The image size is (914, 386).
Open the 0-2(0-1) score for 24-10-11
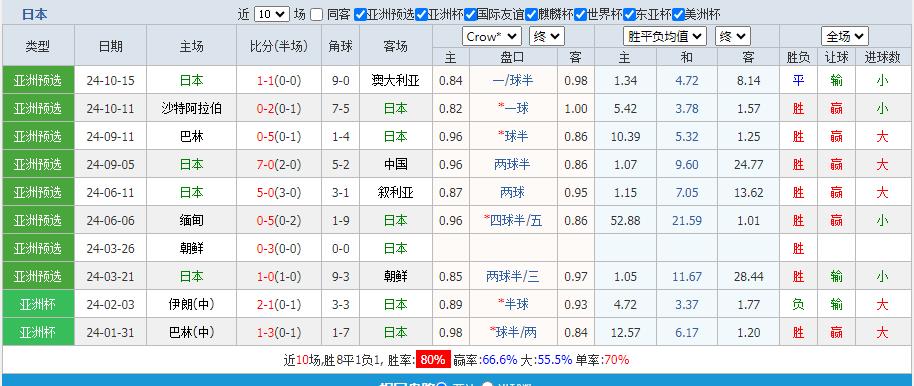click(279, 108)
